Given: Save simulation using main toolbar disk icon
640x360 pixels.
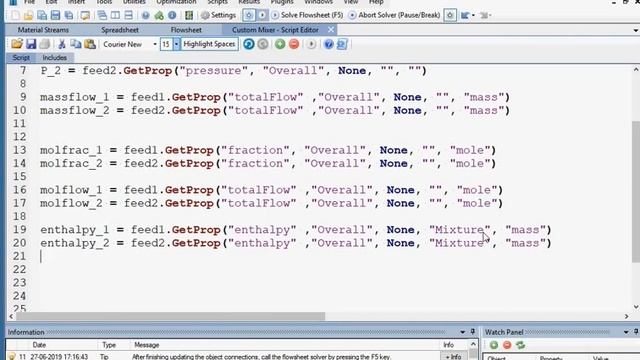Looking at the screenshot, I should pyautogui.click(x=56, y=16).
